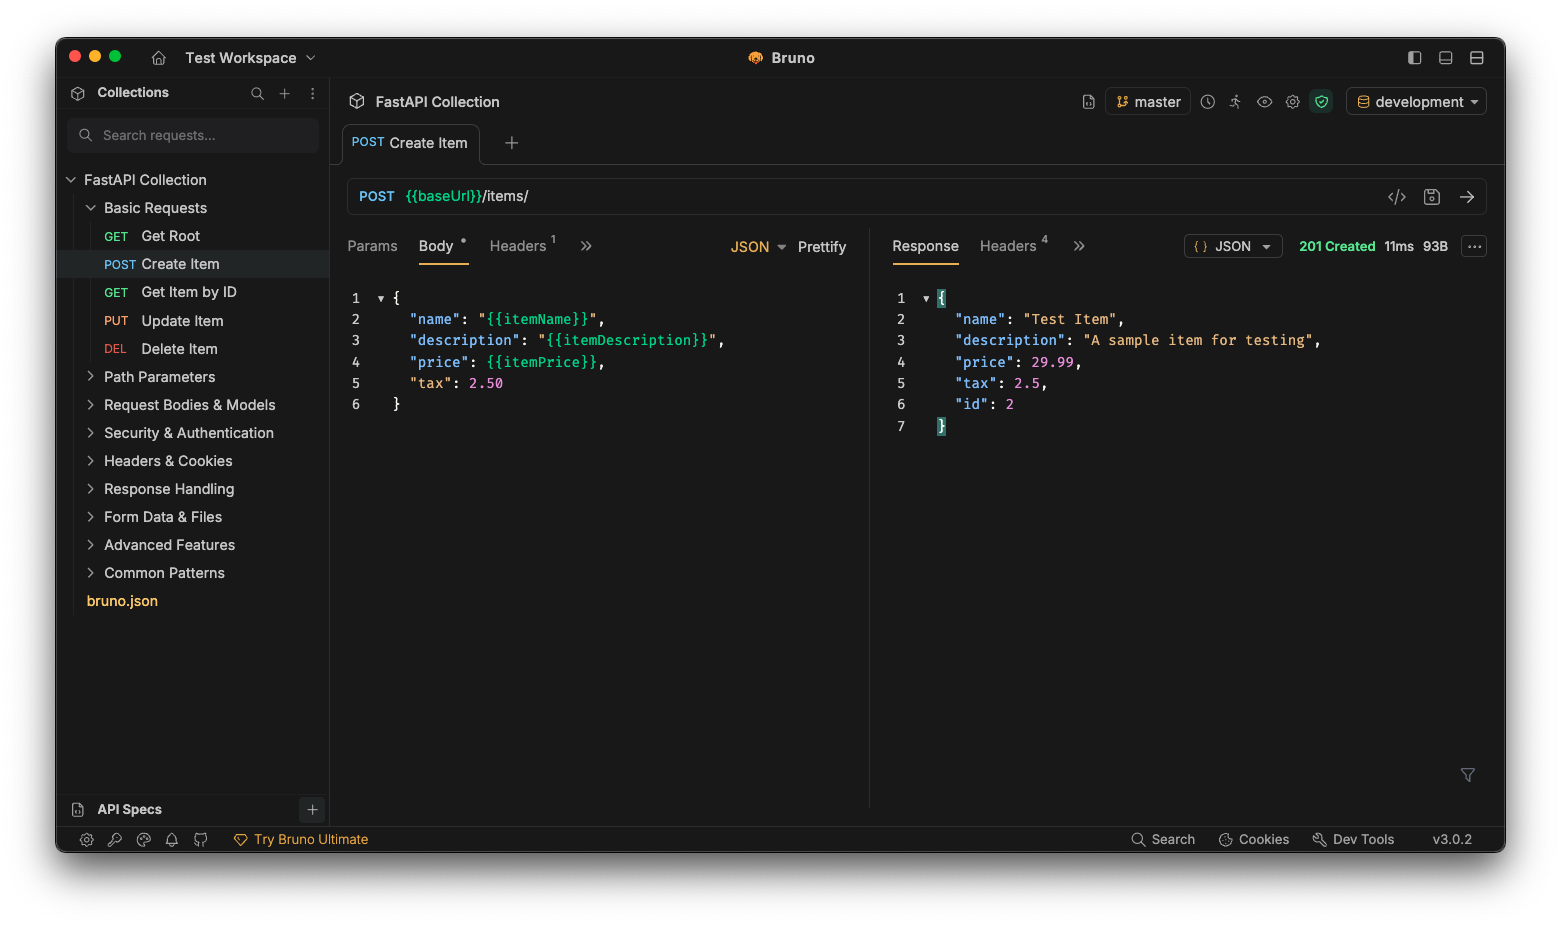Click the save request floppy disk icon
The image size is (1561, 926).
[1431, 197]
